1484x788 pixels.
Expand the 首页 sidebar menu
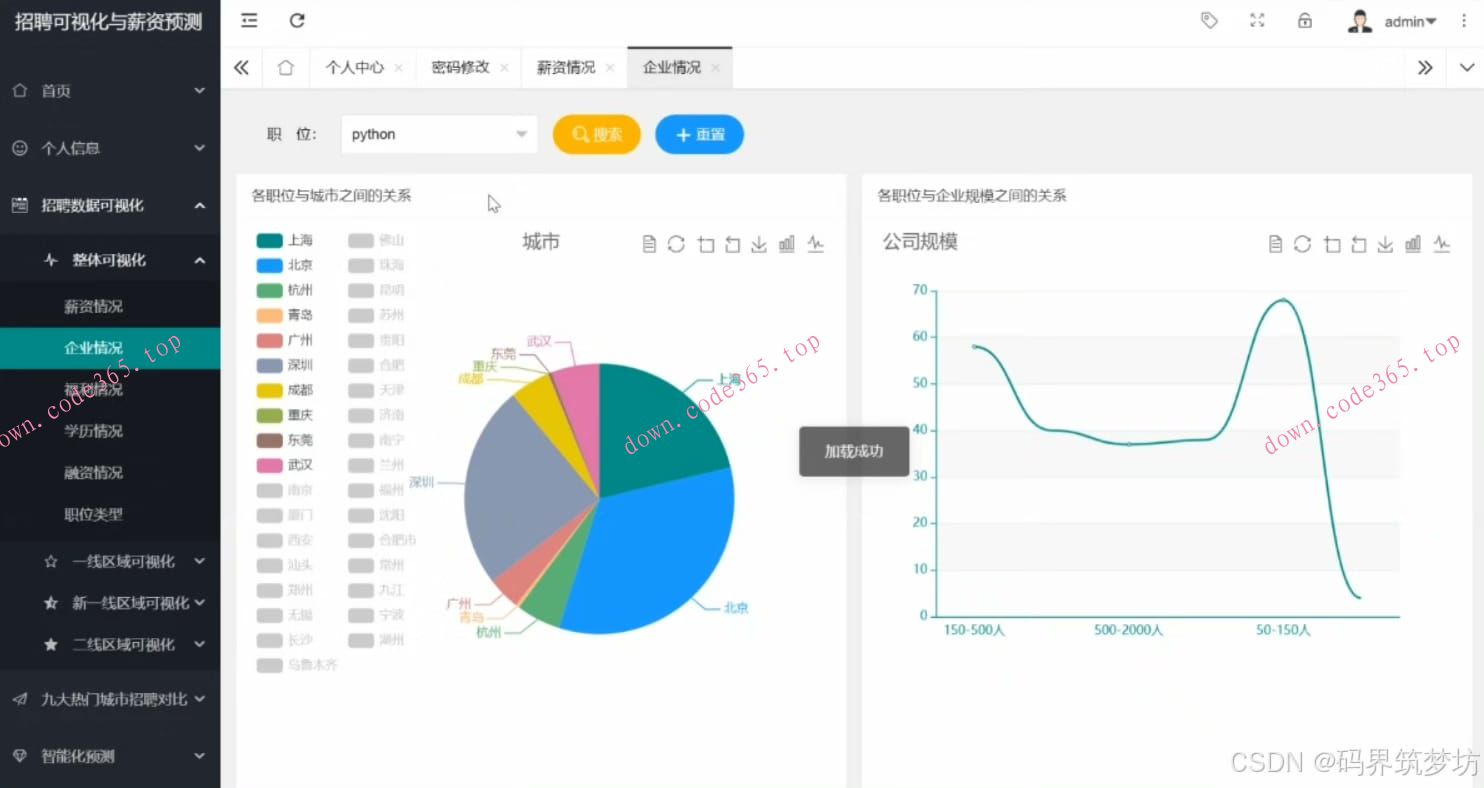coord(110,91)
